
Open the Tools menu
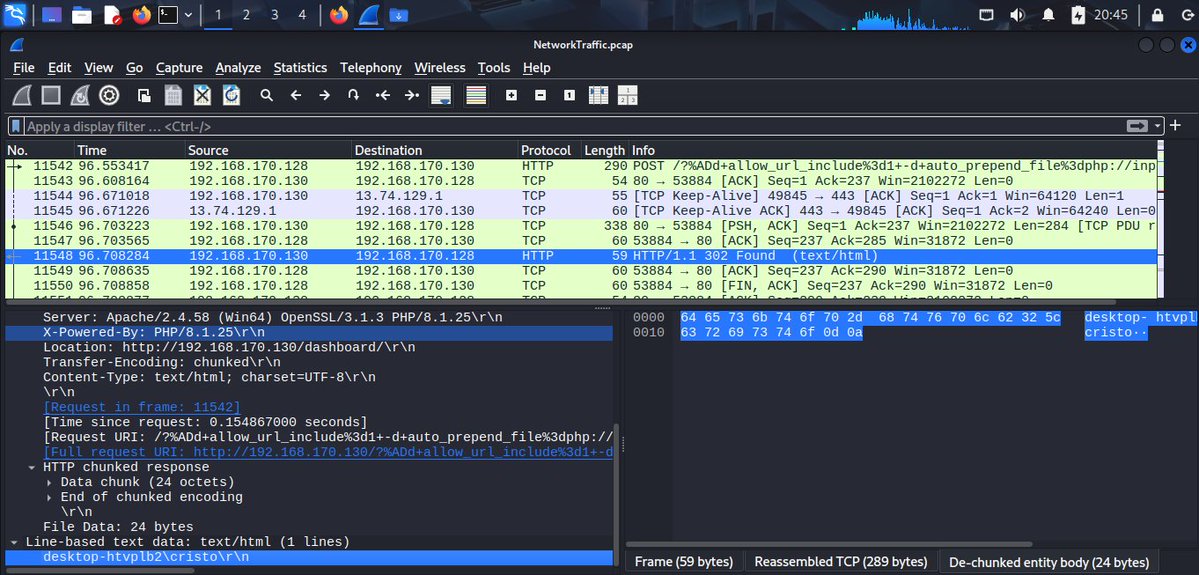[494, 67]
